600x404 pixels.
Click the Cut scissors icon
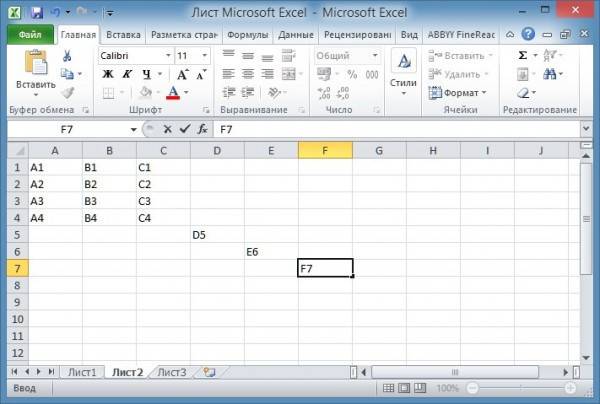(x=67, y=56)
